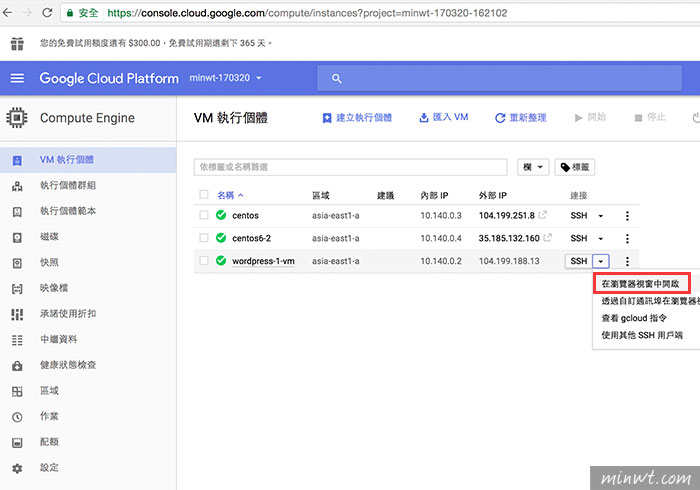This screenshot has height=490, width=700.
Task: Click the 標籤 labels button
Action: 575,167
